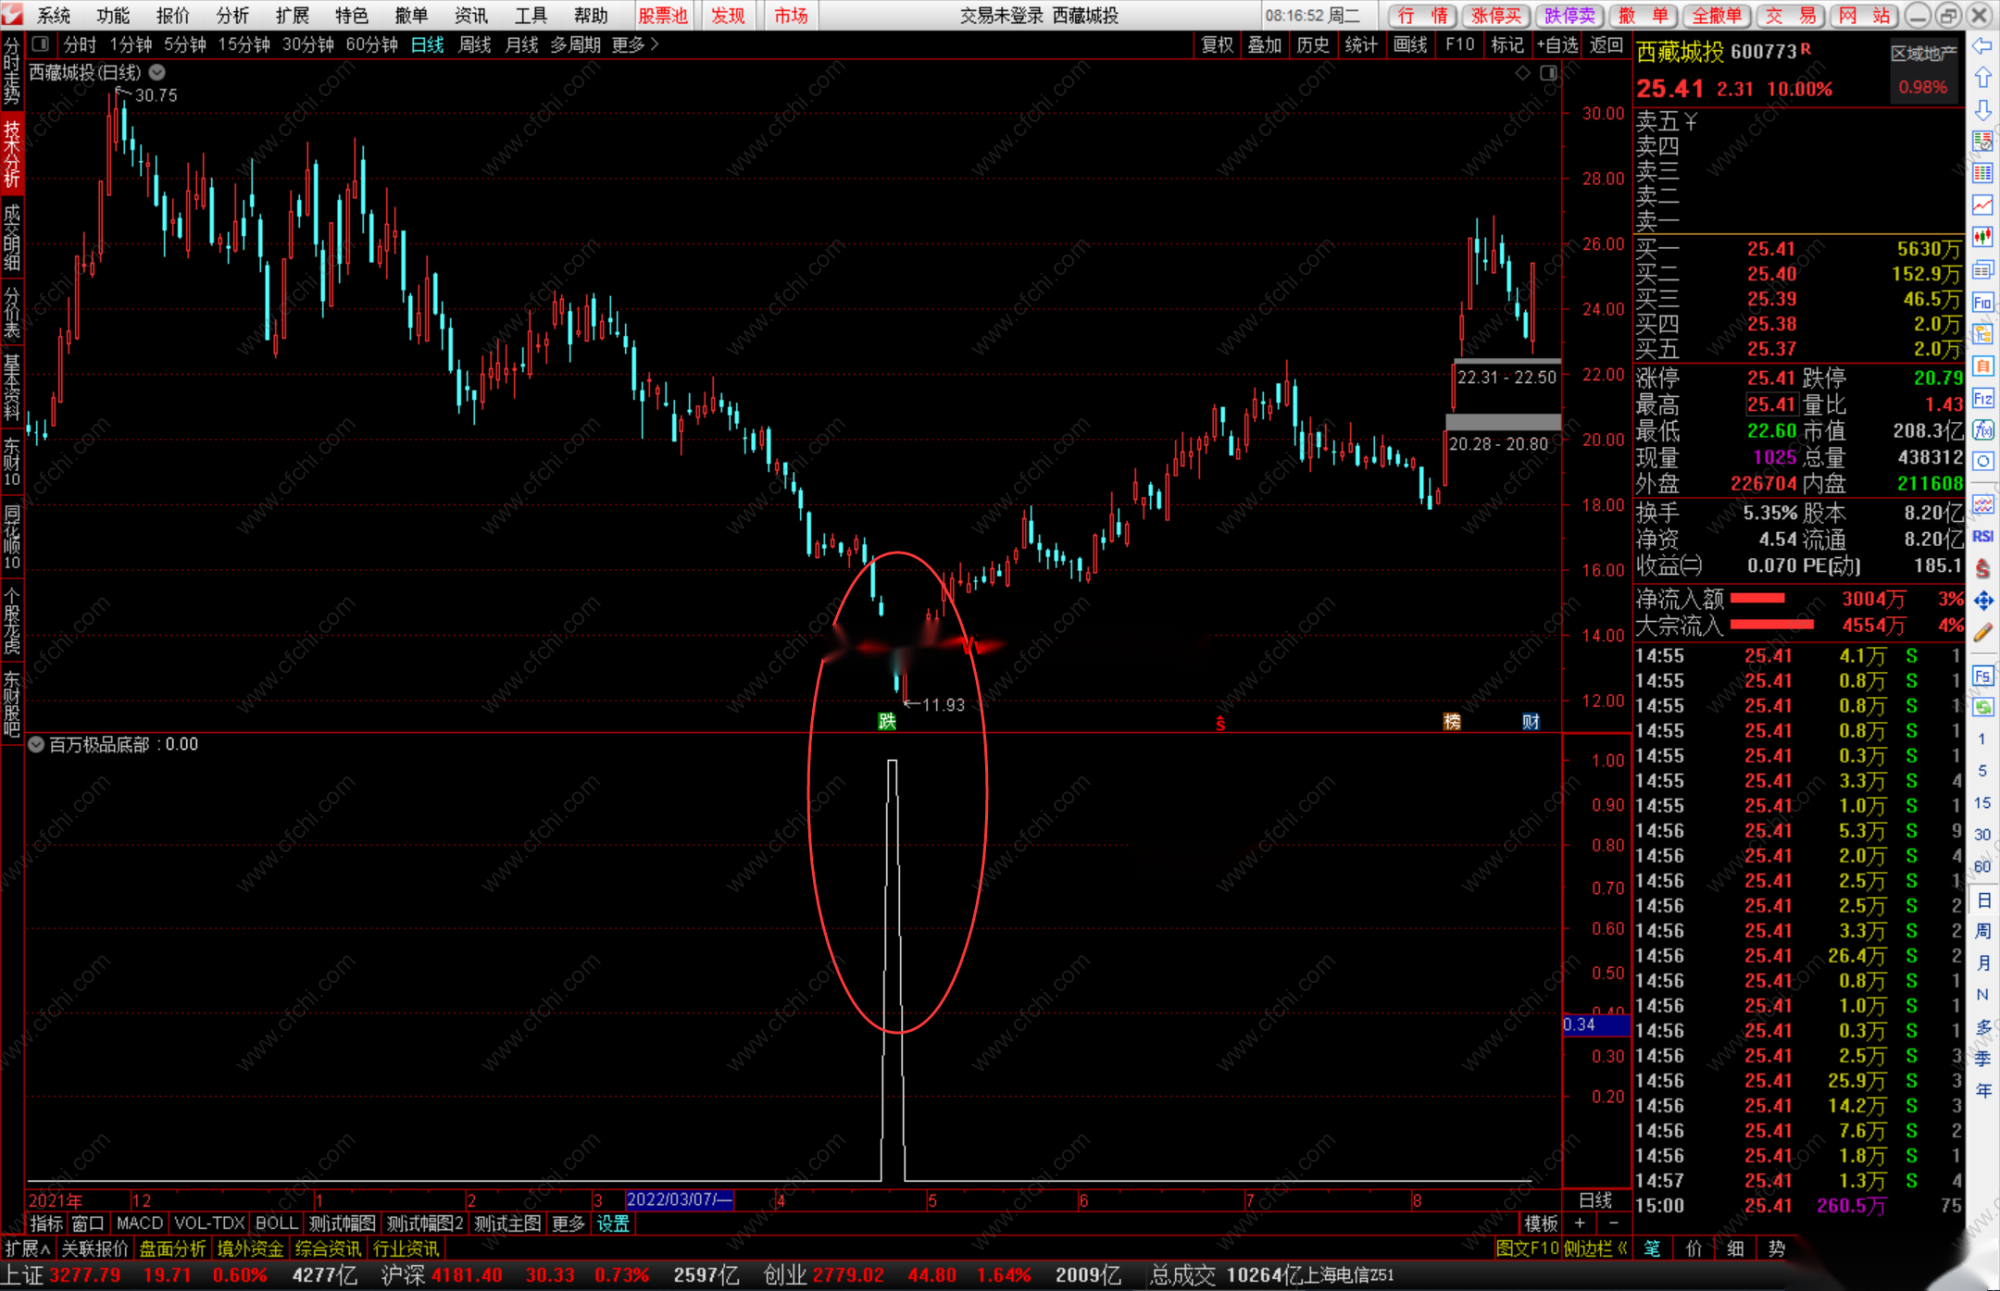This screenshot has height=1291, width=2000.
Task: Click the 2022/03/07 date marker on timeline
Action: tap(679, 1200)
